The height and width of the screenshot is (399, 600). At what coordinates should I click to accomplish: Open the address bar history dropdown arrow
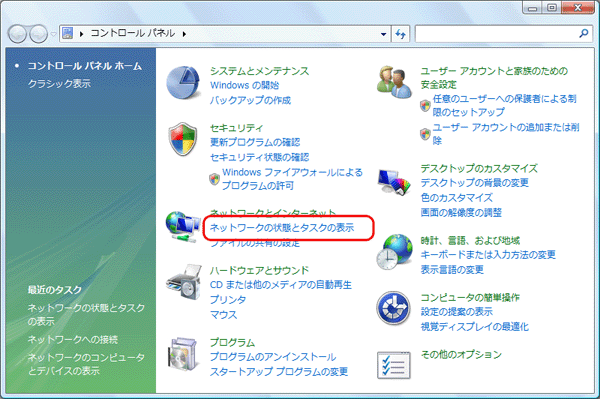coord(383,34)
